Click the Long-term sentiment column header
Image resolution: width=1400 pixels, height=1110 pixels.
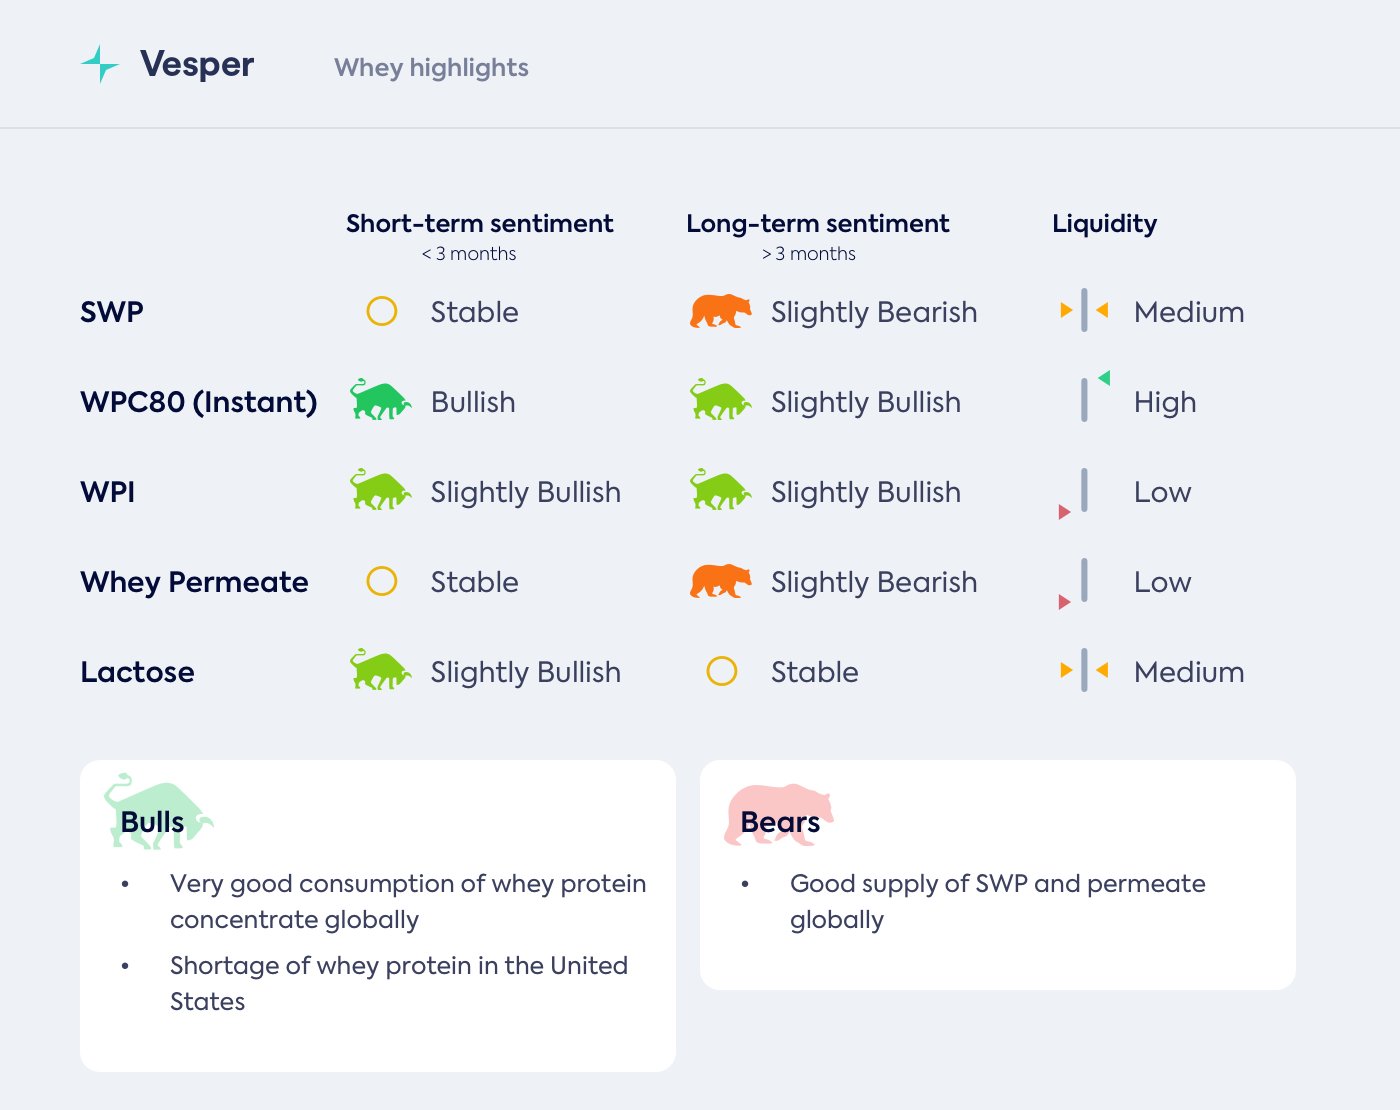tap(817, 224)
